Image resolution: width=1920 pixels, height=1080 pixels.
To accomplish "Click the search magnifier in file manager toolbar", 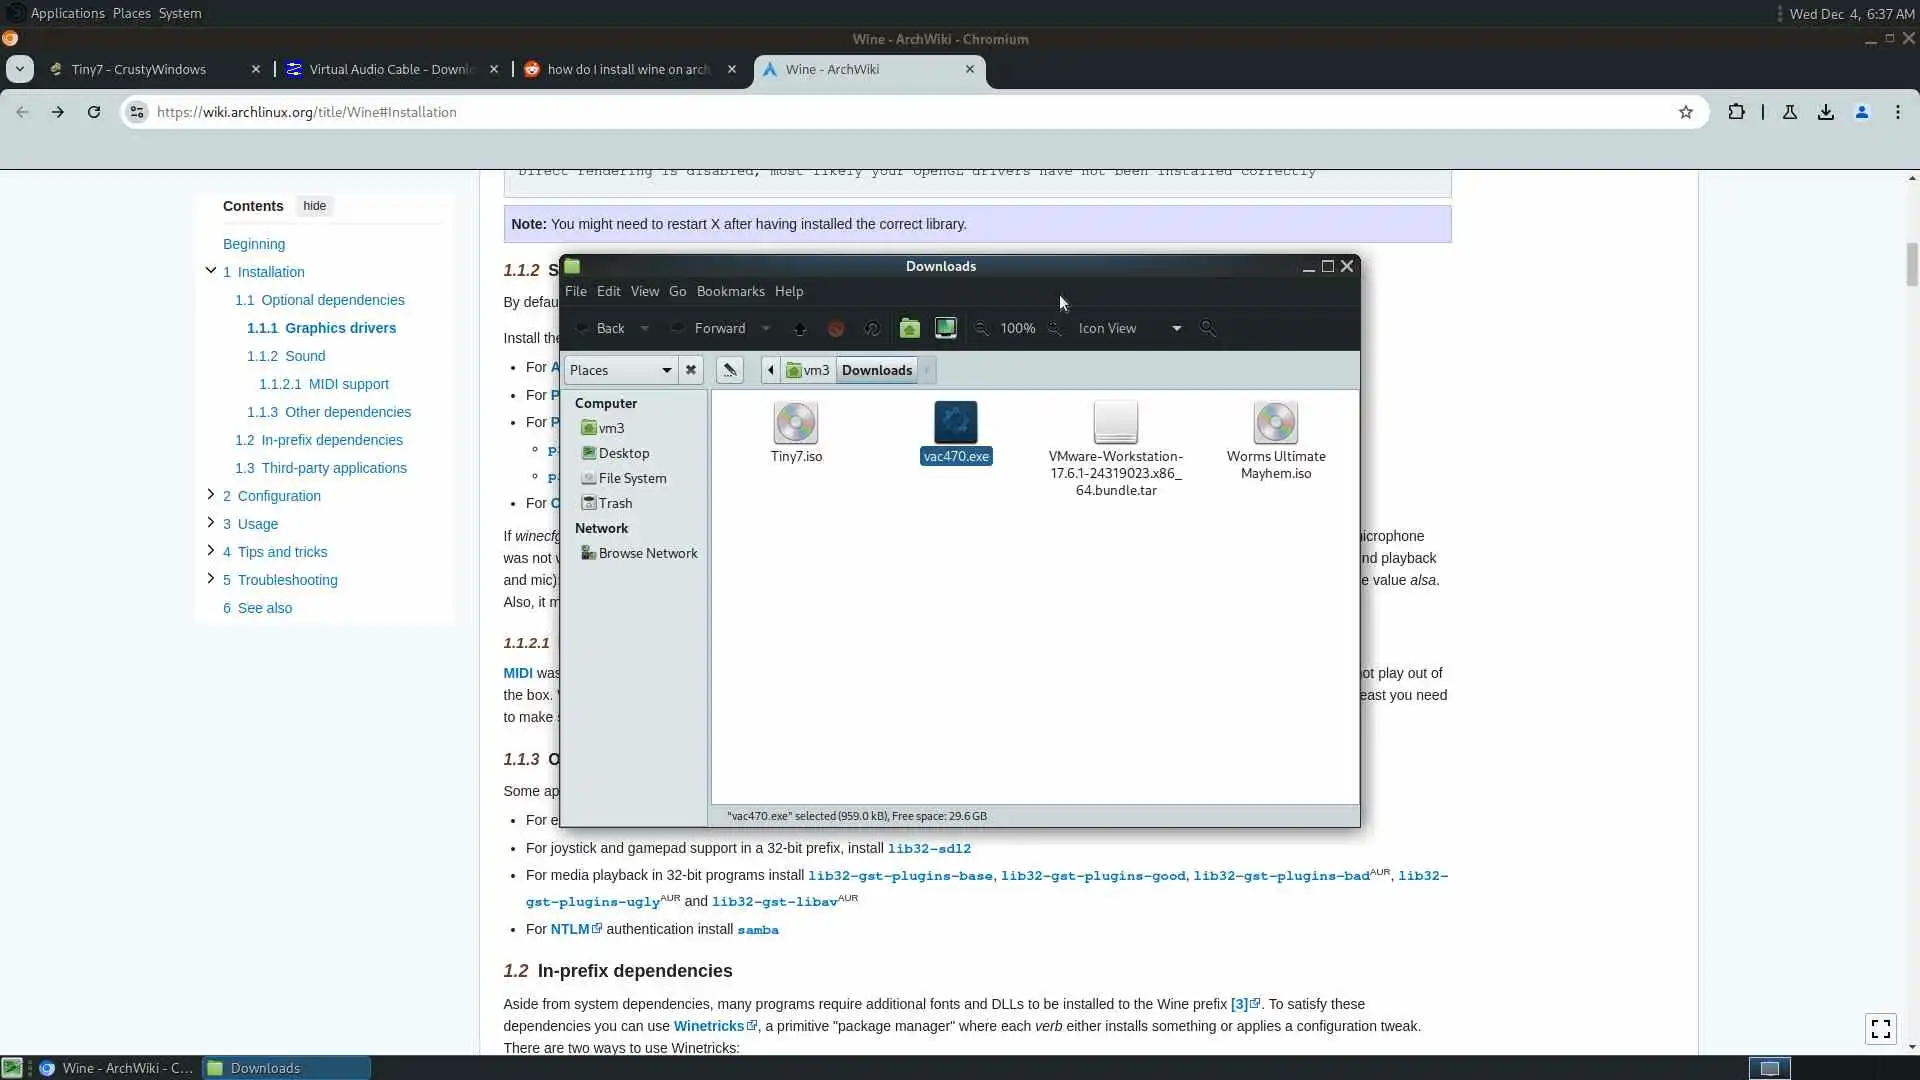I will pos(1208,328).
